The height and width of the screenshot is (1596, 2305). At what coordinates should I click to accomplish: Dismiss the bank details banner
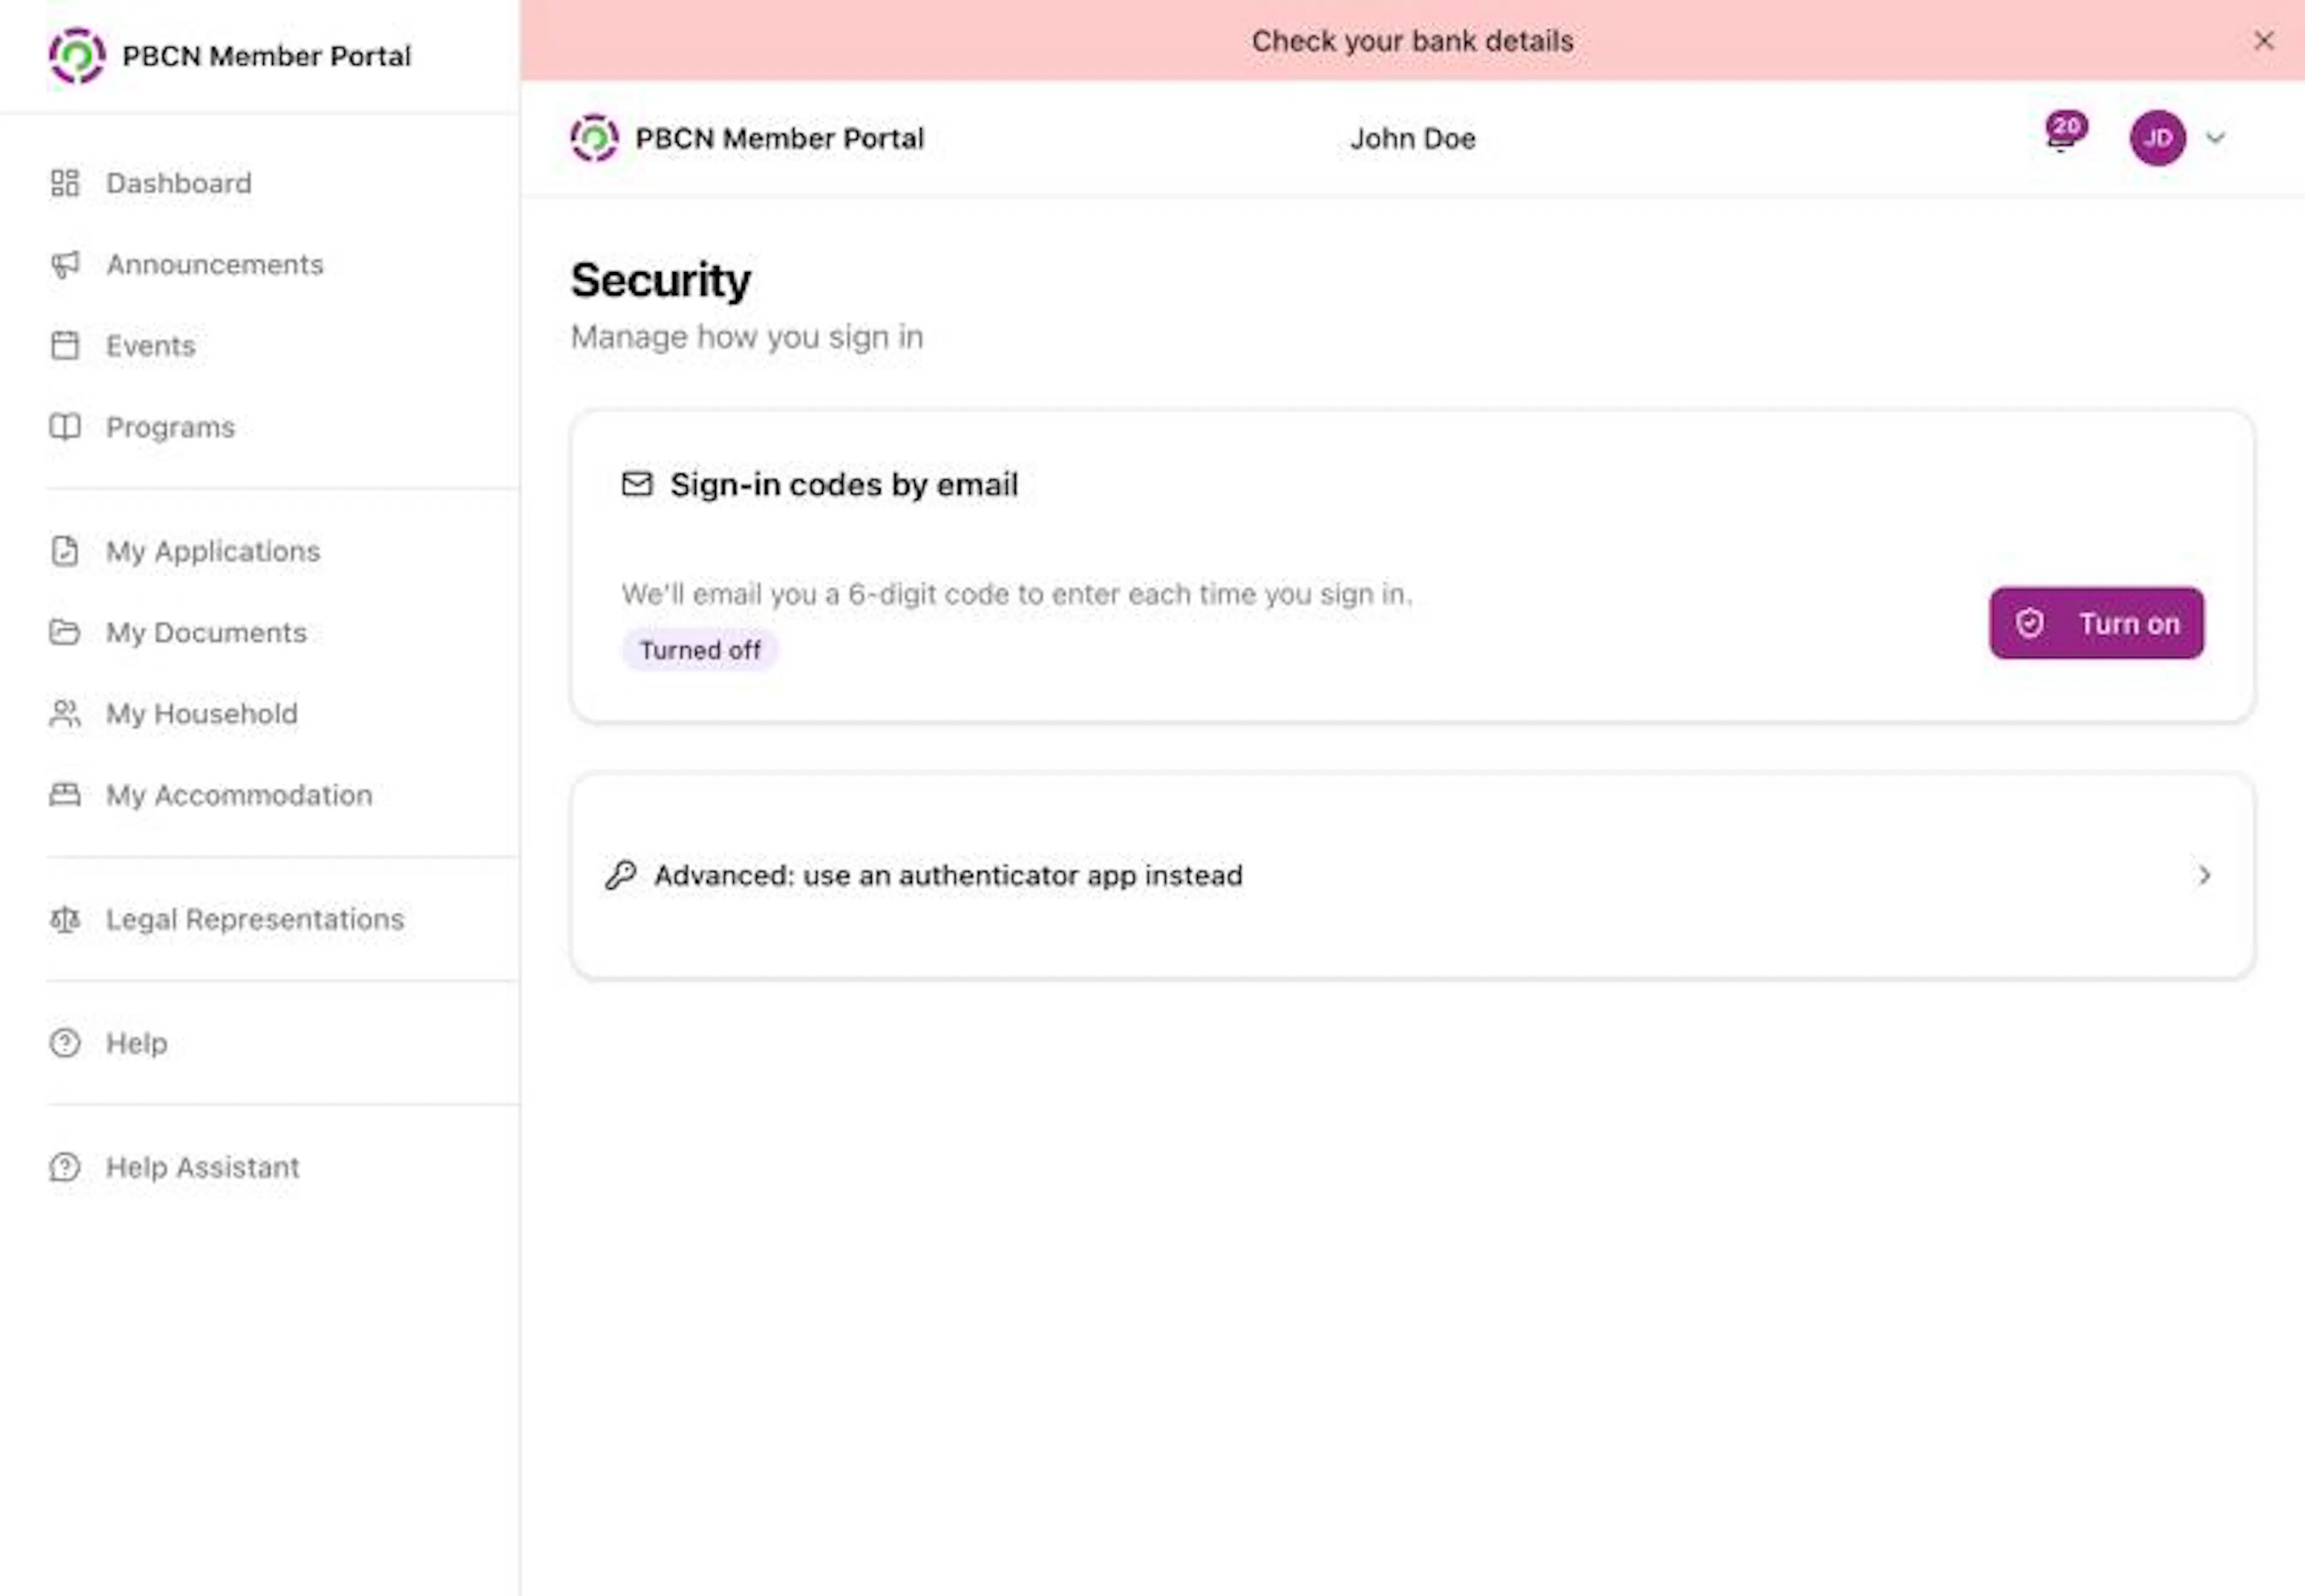pos(2263,41)
